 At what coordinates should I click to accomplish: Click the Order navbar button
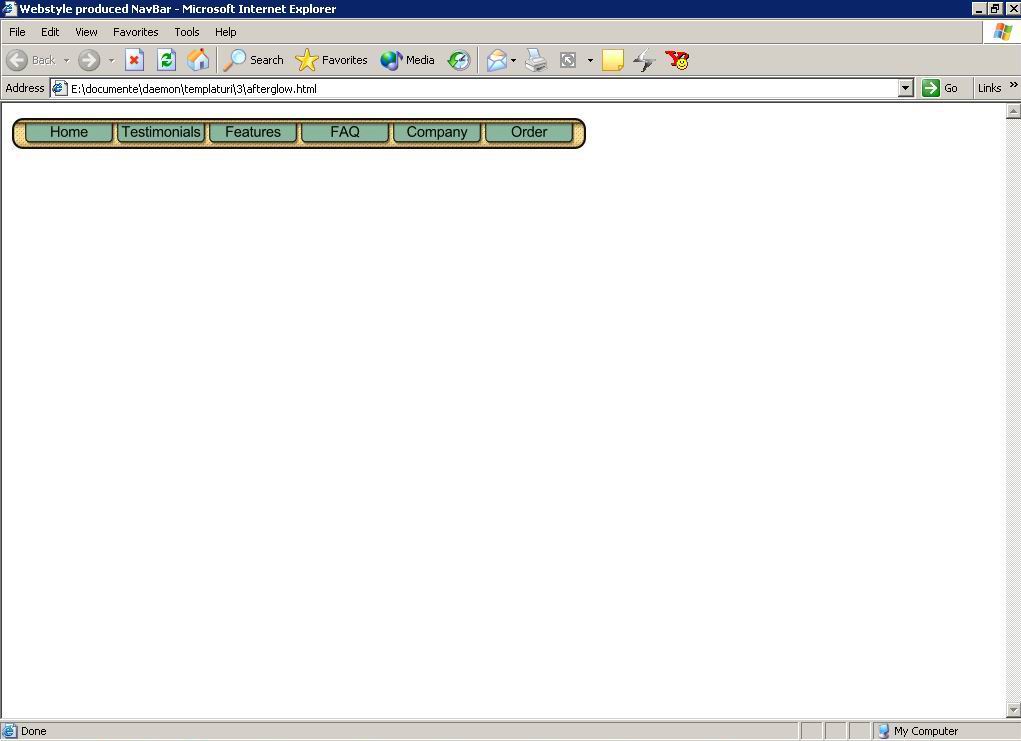[528, 132]
